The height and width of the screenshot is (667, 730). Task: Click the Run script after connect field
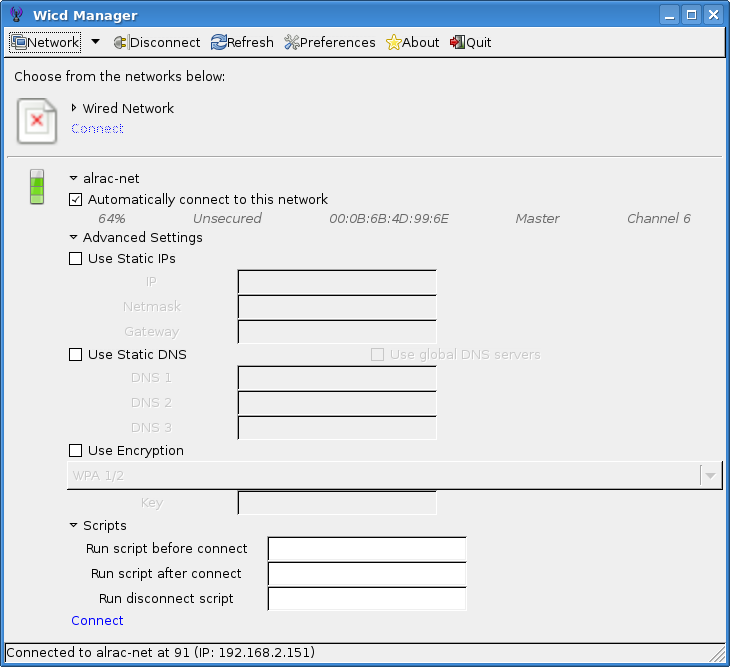click(367, 574)
